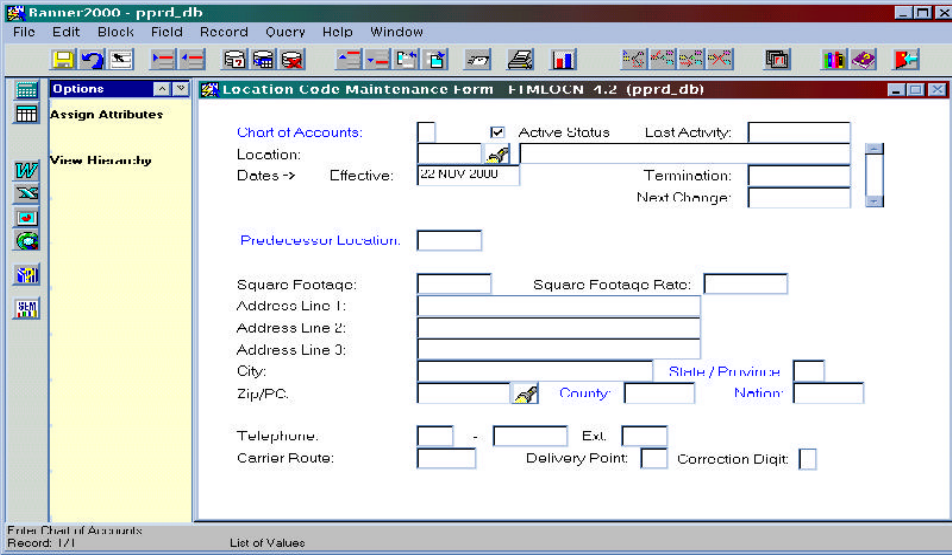Click the first workflow icon in the toolbar group

(x=633, y=60)
